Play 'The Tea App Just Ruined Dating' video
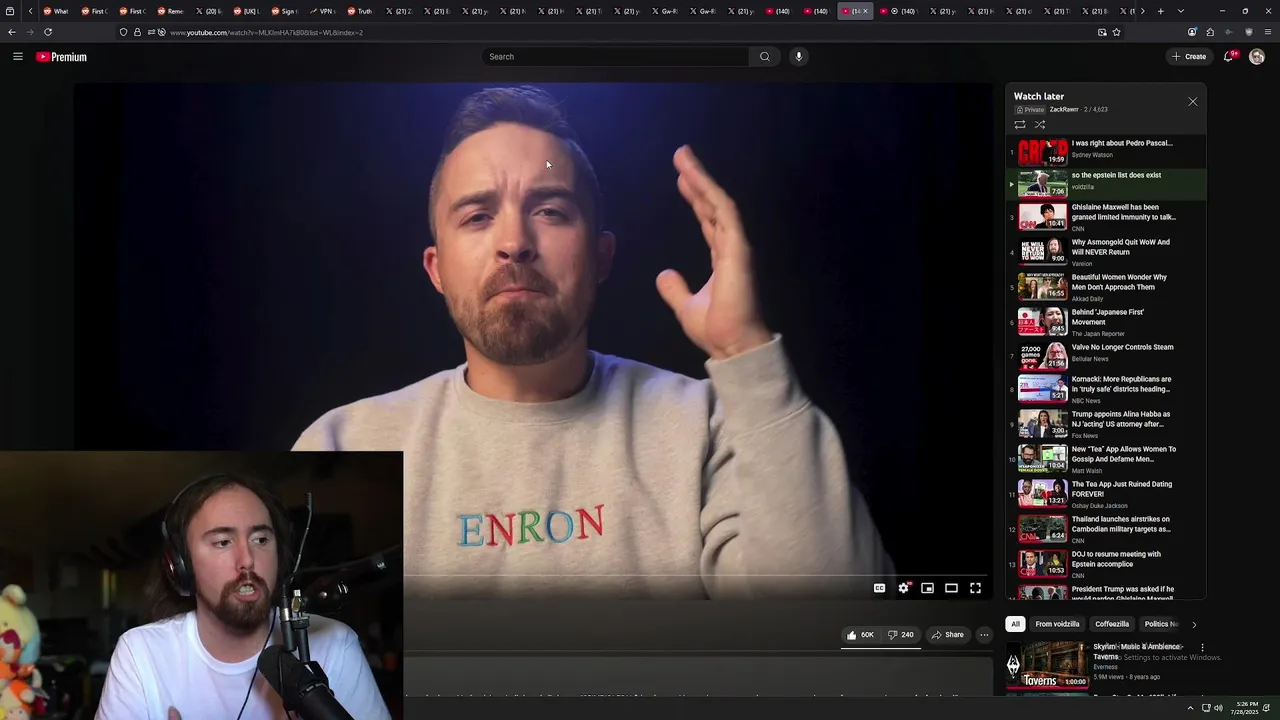The width and height of the screenshot is (1280, 720). (1106, 494)
